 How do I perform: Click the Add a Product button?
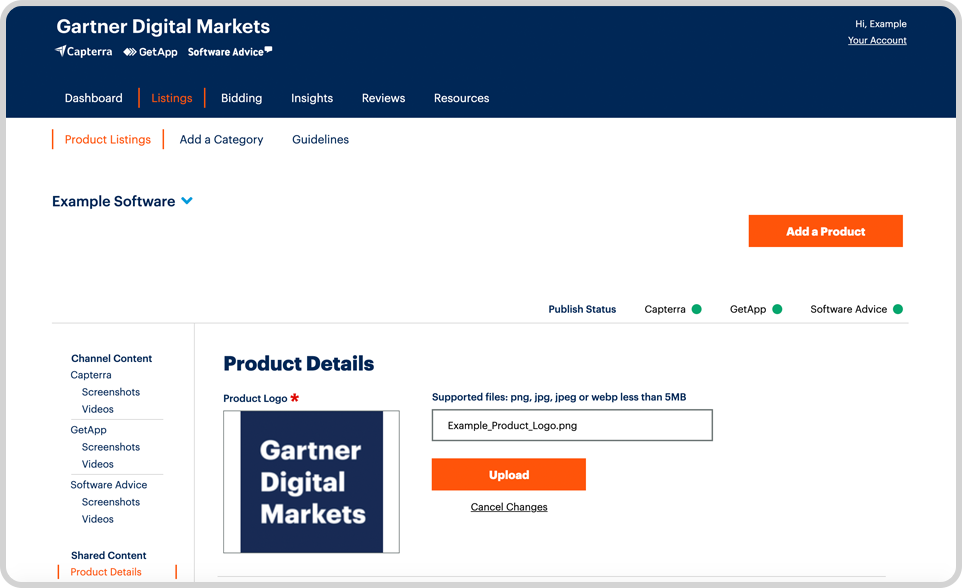click(x=825, y=231)
